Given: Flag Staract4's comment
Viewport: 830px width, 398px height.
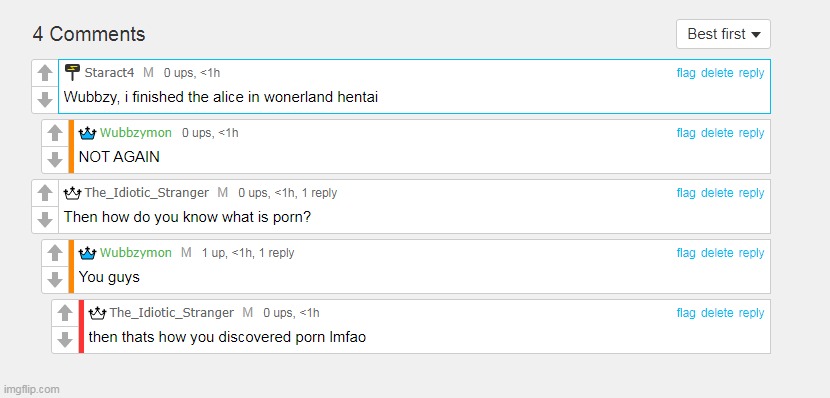Looking at the screenshot, I should pyautogui.click(x=685, y=73).
